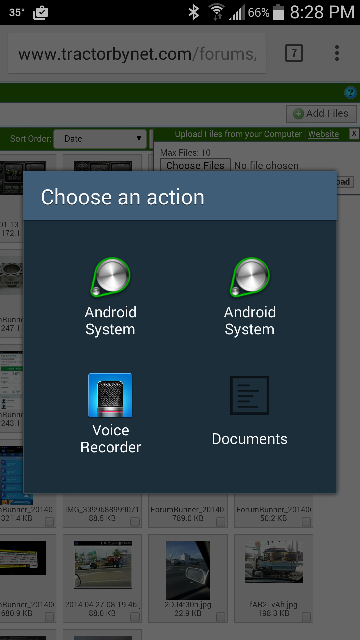
Task: Click the 8:28 PM clock
Action: point(322,12)
